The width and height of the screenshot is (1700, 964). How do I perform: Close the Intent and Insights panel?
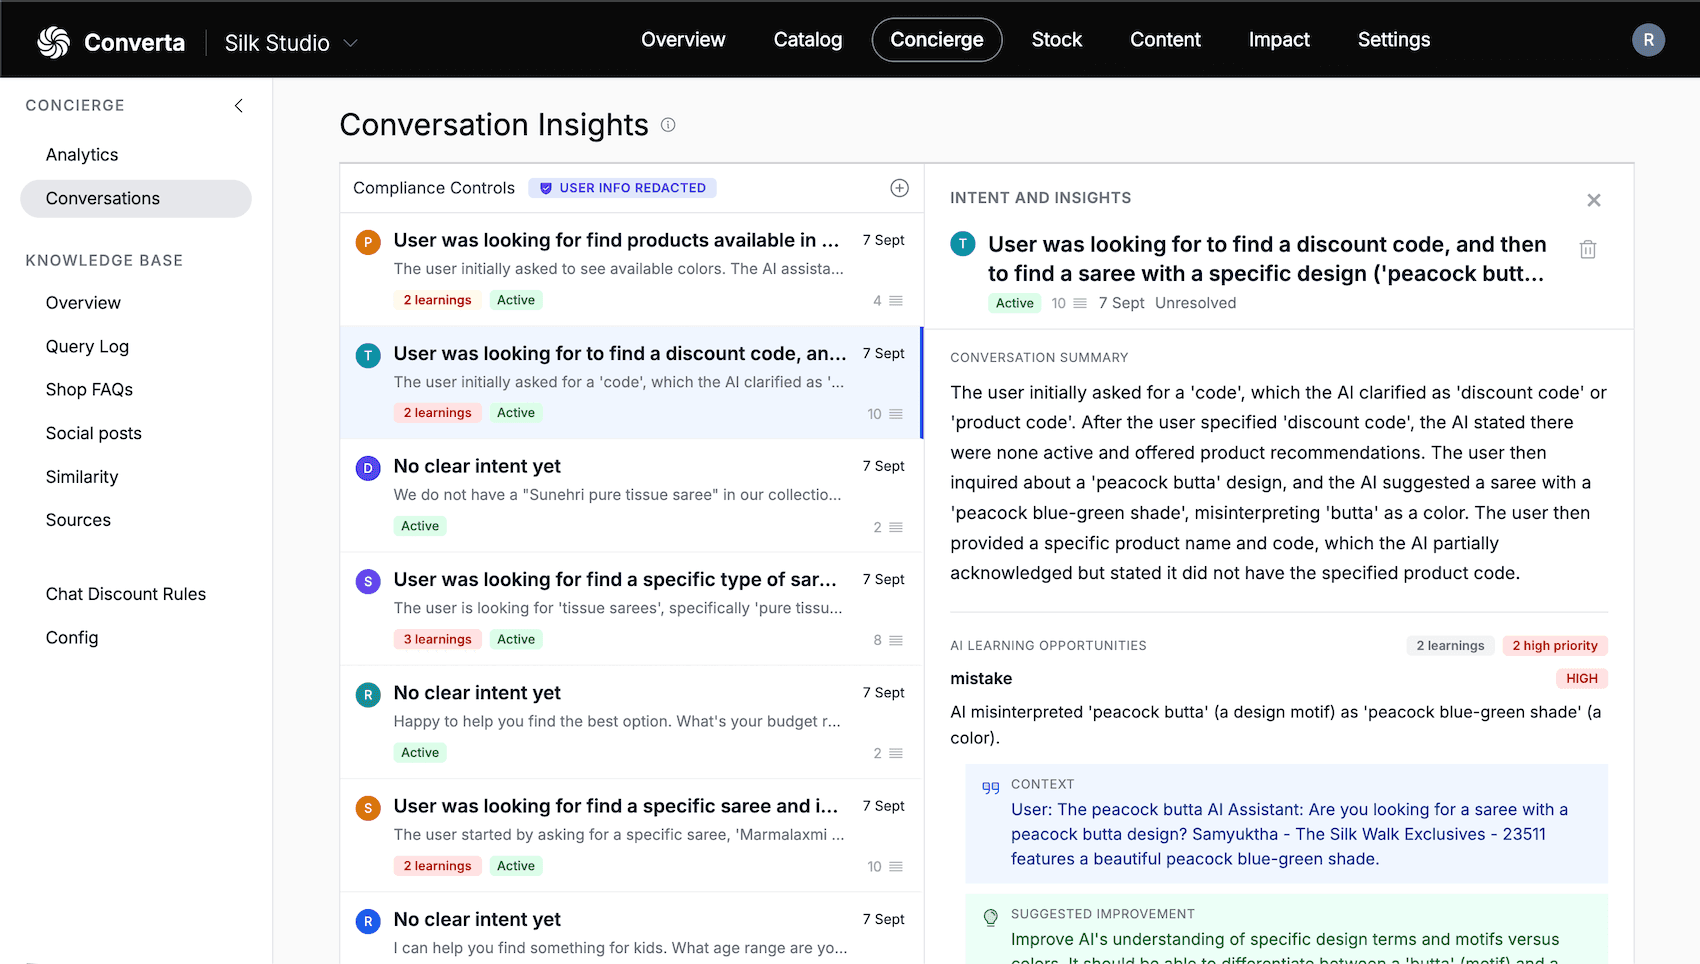coord(1594,200)
